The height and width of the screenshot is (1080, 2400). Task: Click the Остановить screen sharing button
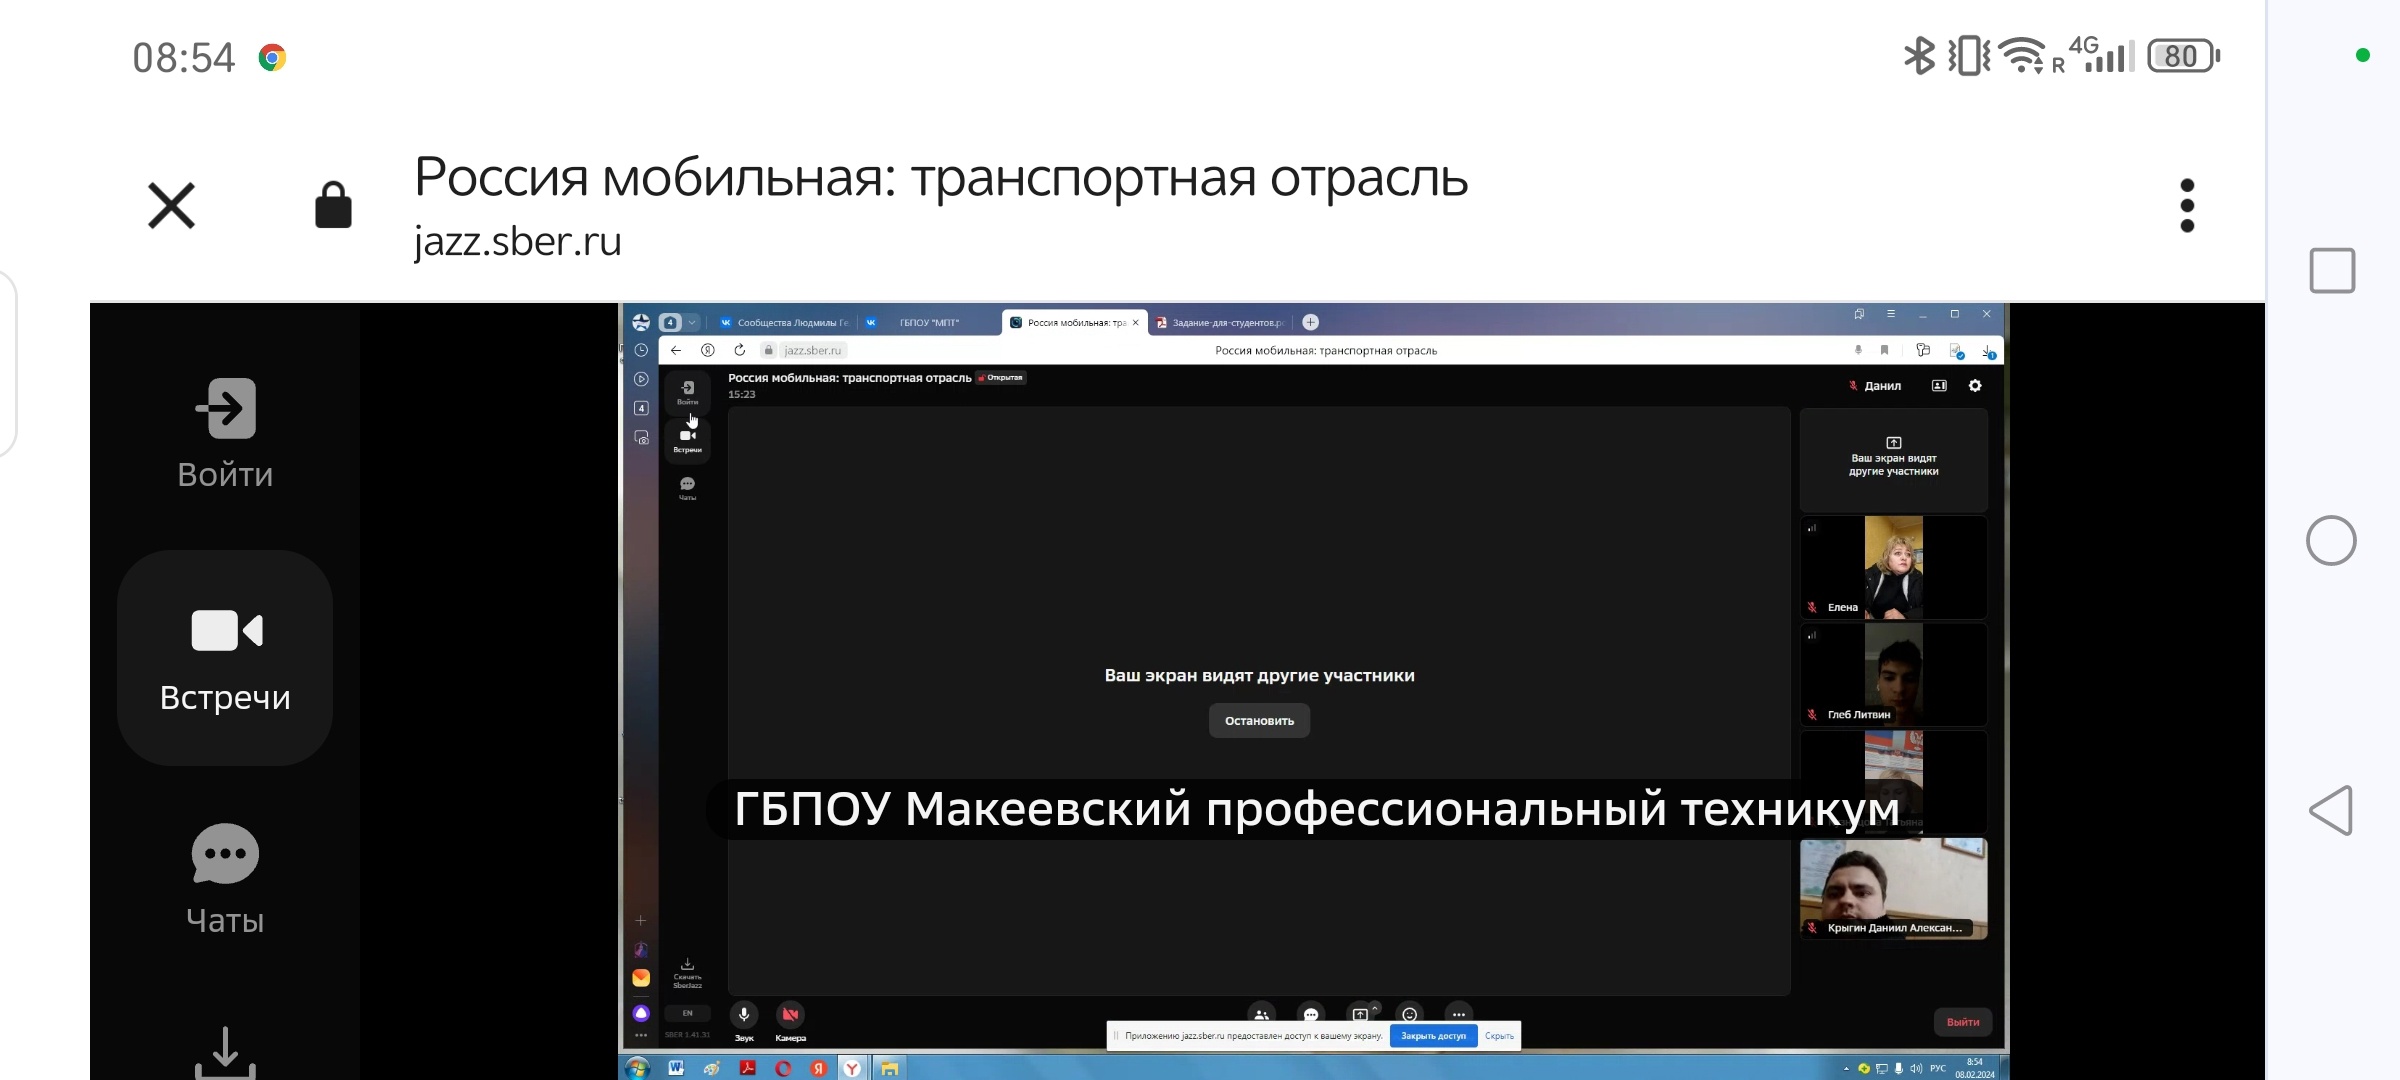point(1259,721)
